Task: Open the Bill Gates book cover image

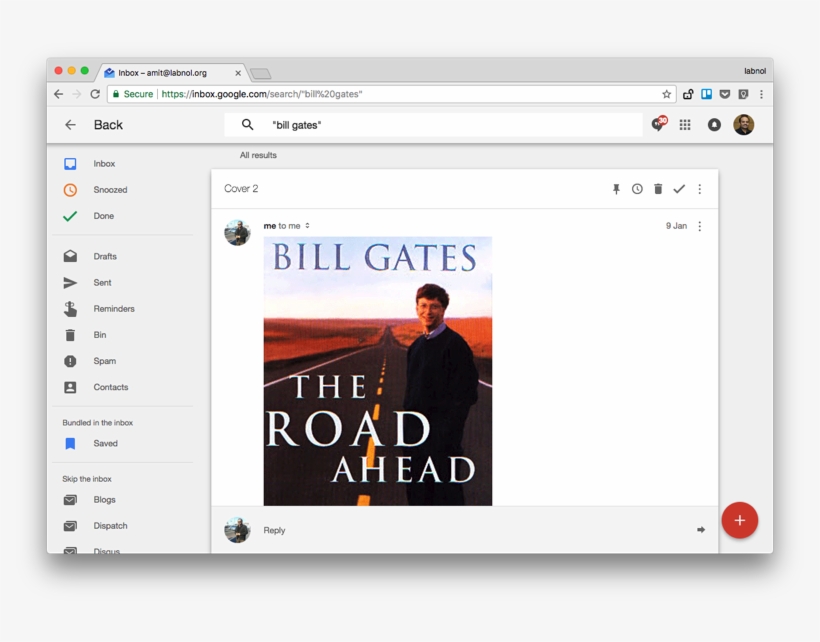Action: click(x=378, y=371)
